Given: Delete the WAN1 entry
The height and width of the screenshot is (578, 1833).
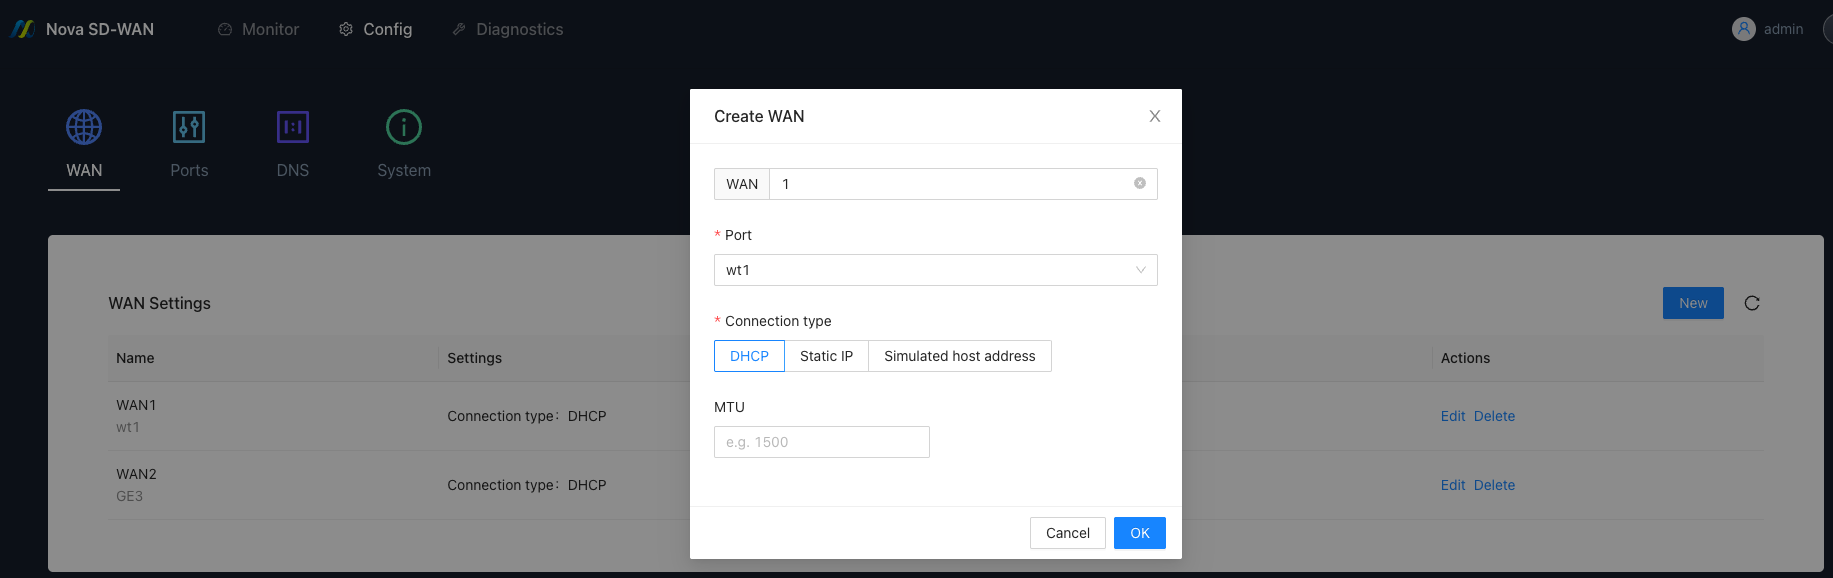Looking at the screenshot, I should [x=1494, y=416].
